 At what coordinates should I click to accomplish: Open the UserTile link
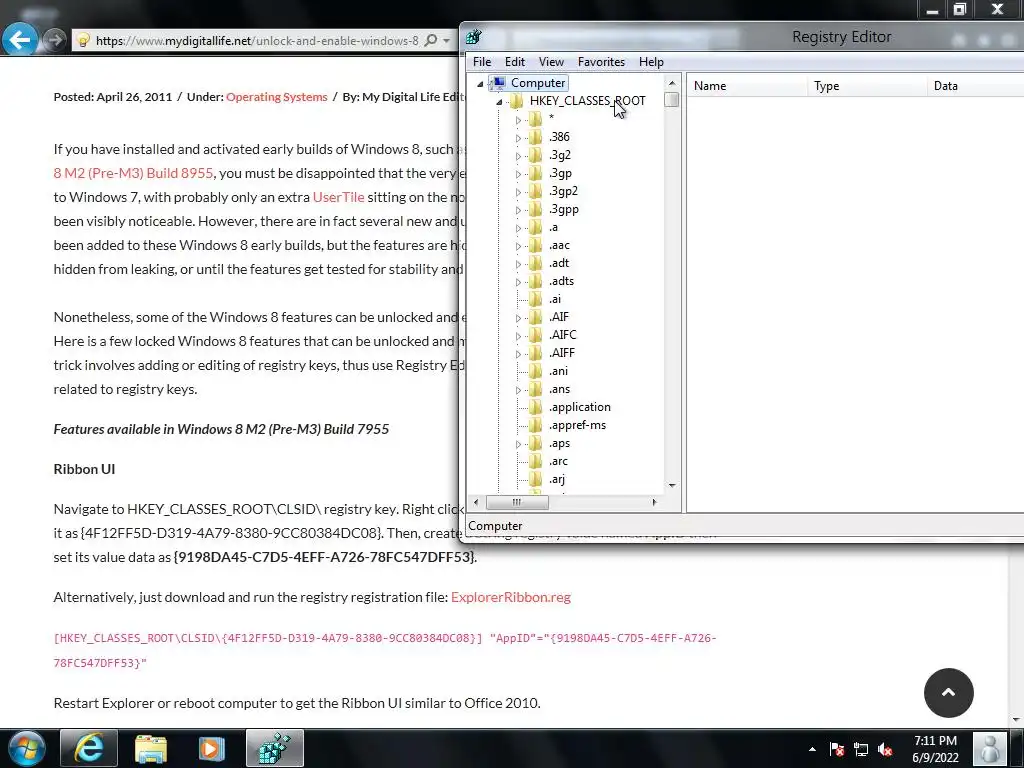(x=338, y=197)
